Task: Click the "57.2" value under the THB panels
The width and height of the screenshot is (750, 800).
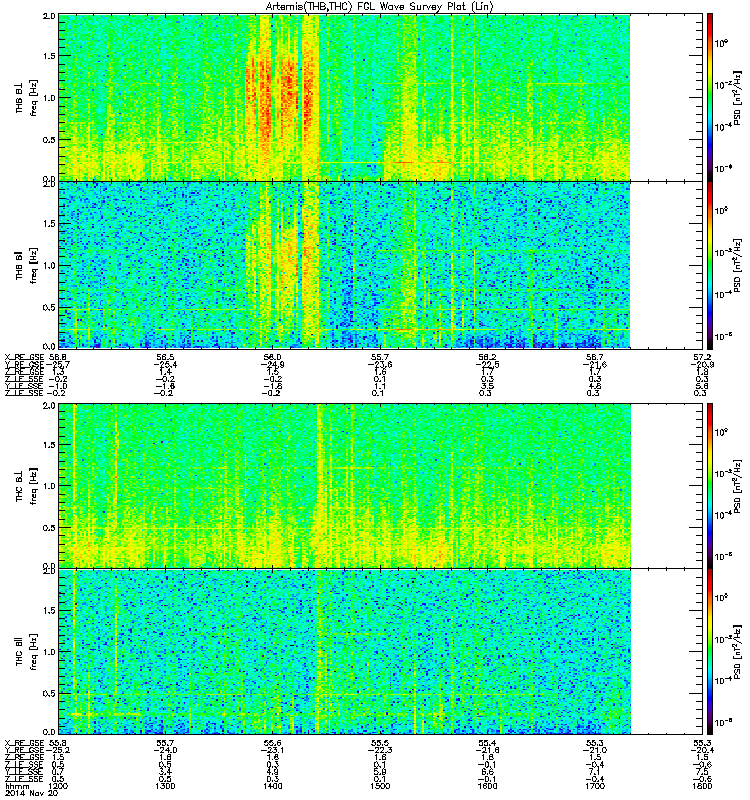Action: click(702, 357)
